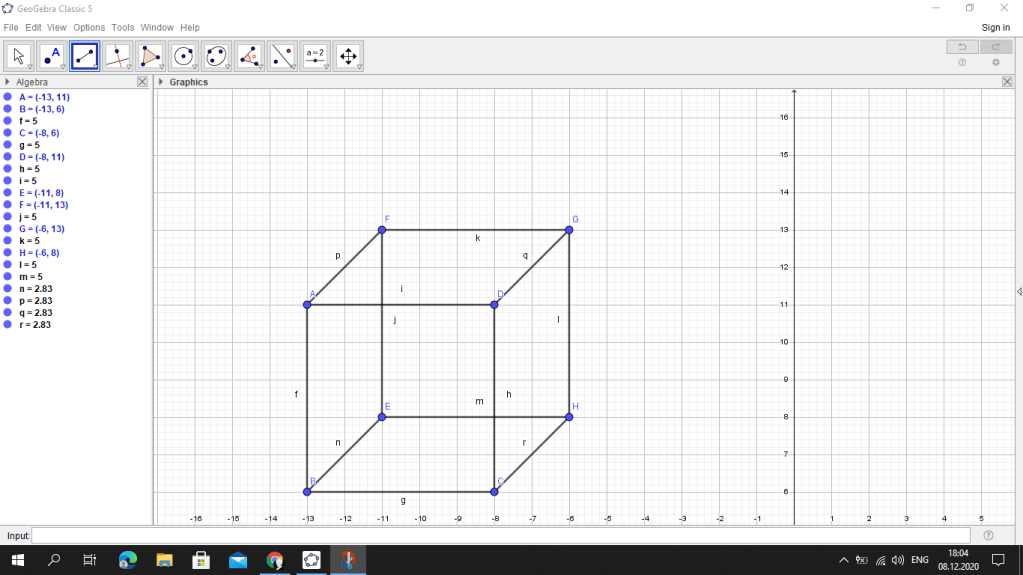Open the Options menu
The width and height of the screenshot is (1023, 575).
click(89, 28)
